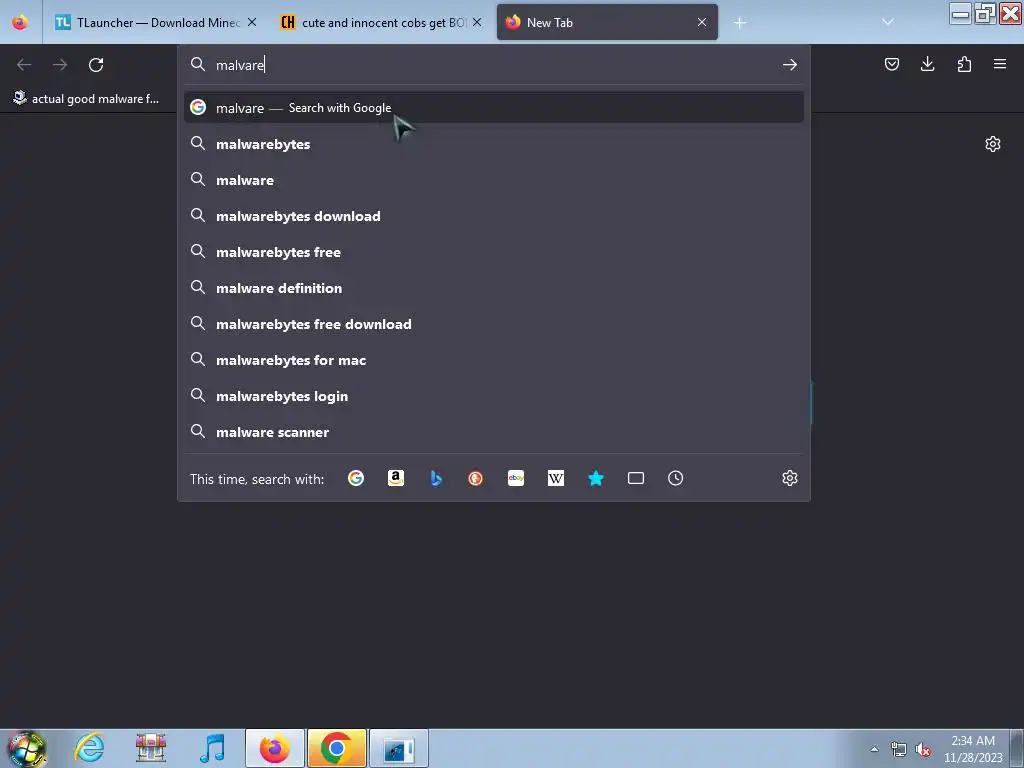This screenshot has height=768, width=1024.
Task: Switch to the cute and innocent cobs tab
Action: coord(373,23)
